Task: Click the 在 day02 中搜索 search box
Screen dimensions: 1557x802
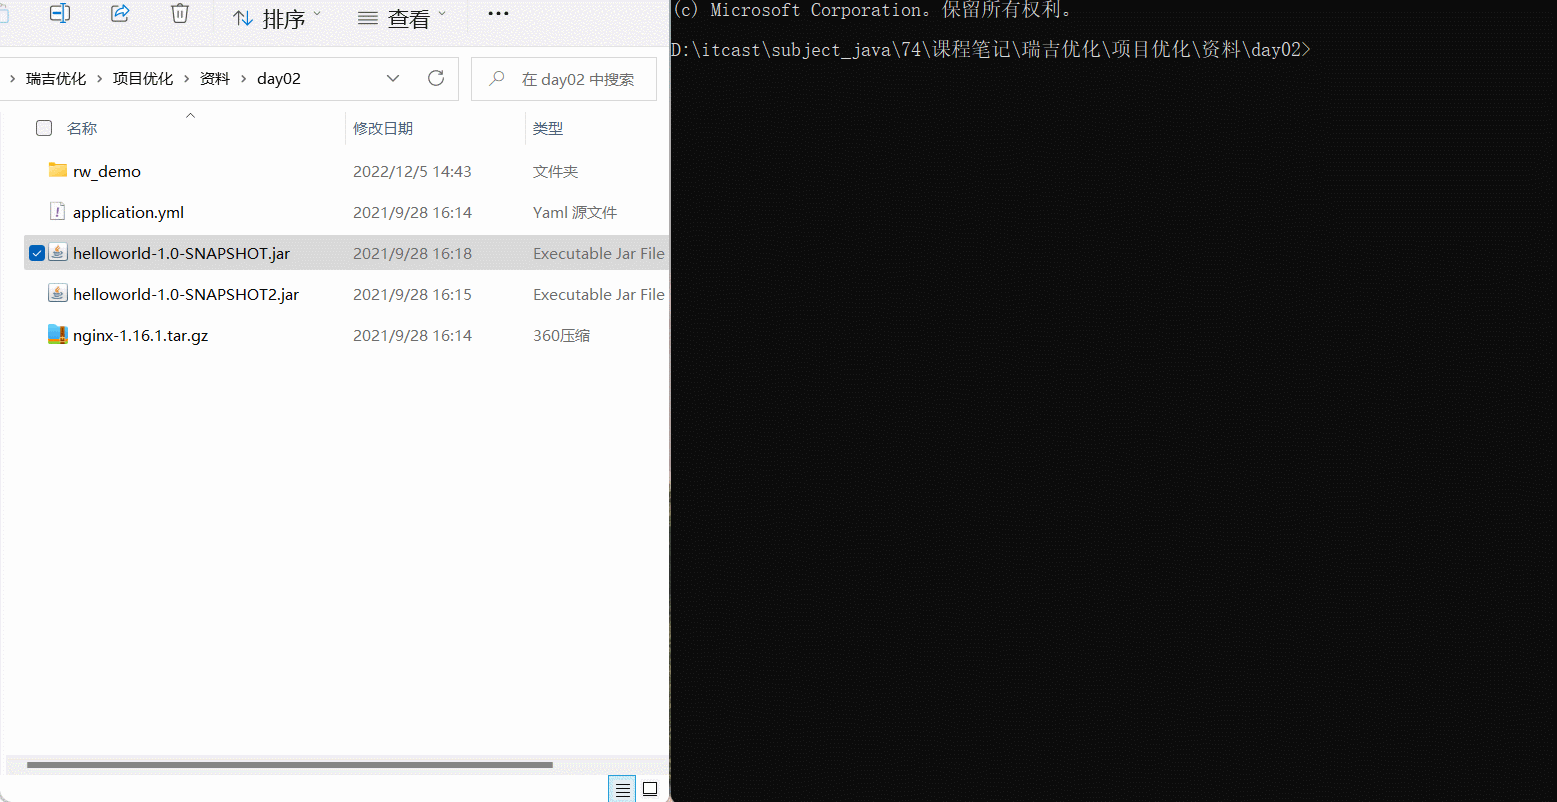Action: (564, 79)
